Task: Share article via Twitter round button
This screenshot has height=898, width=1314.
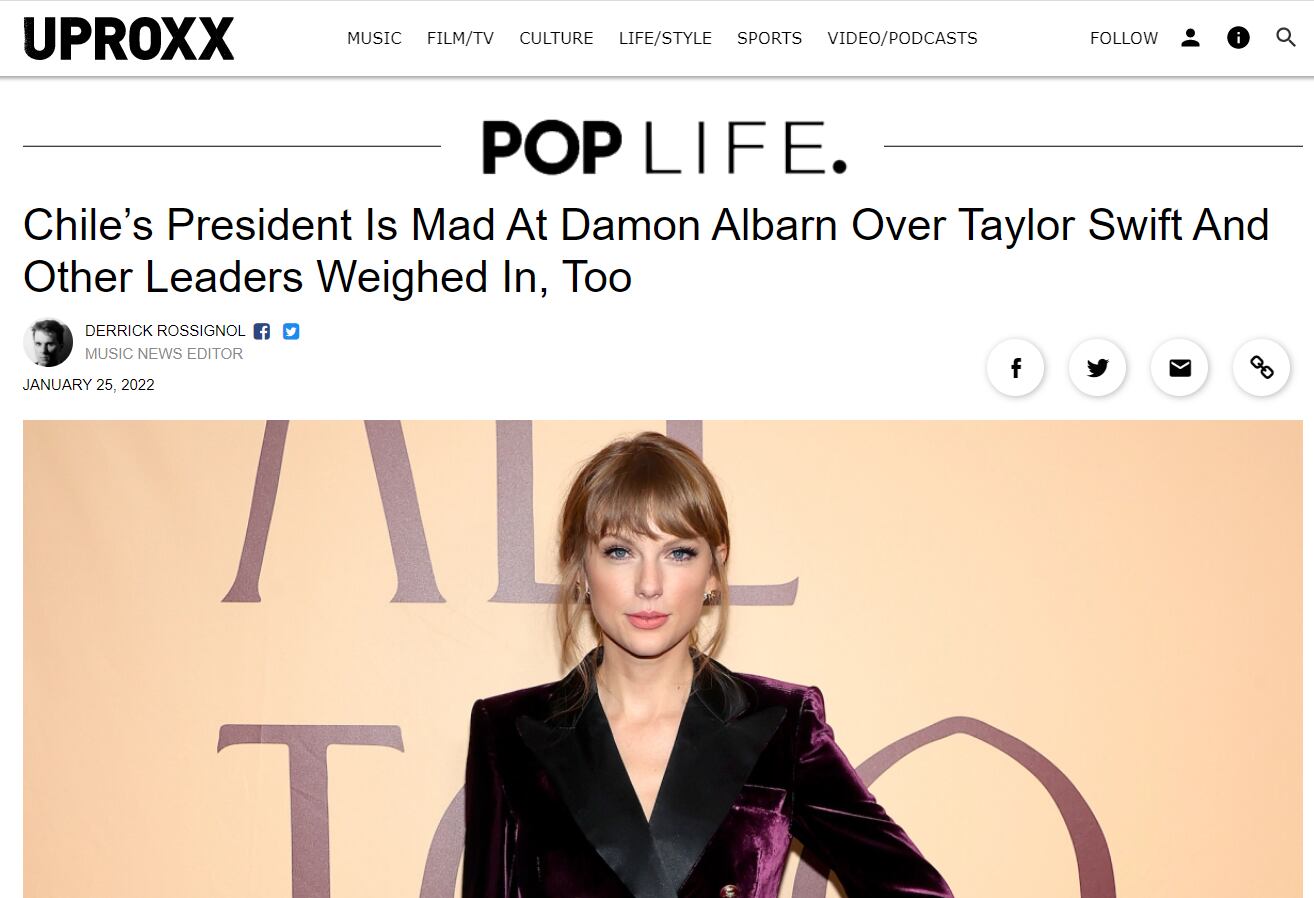Action: [1098, 368]
